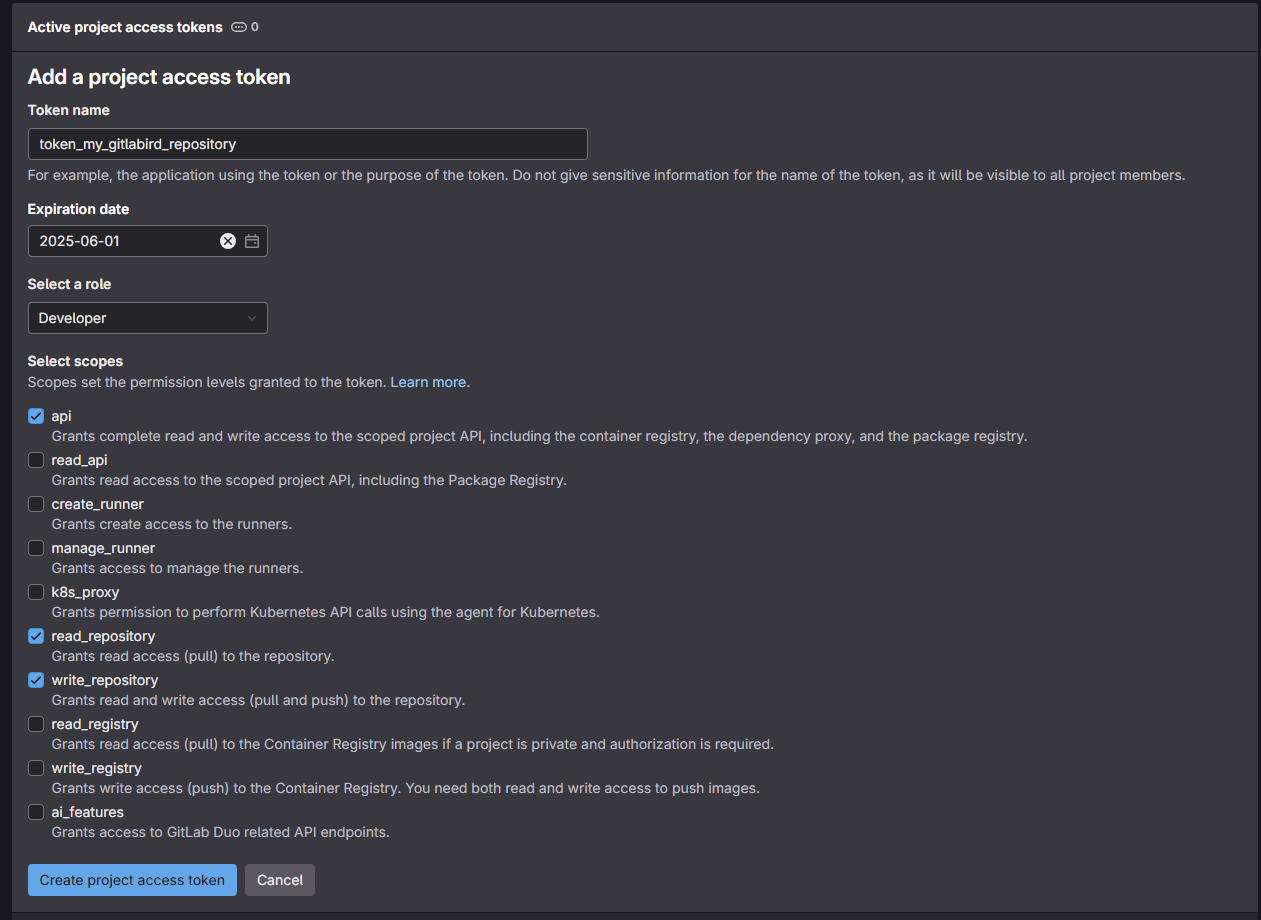Enable the manage_runner scope
This screenshot has width=1261, height=920.
point(36,548)
